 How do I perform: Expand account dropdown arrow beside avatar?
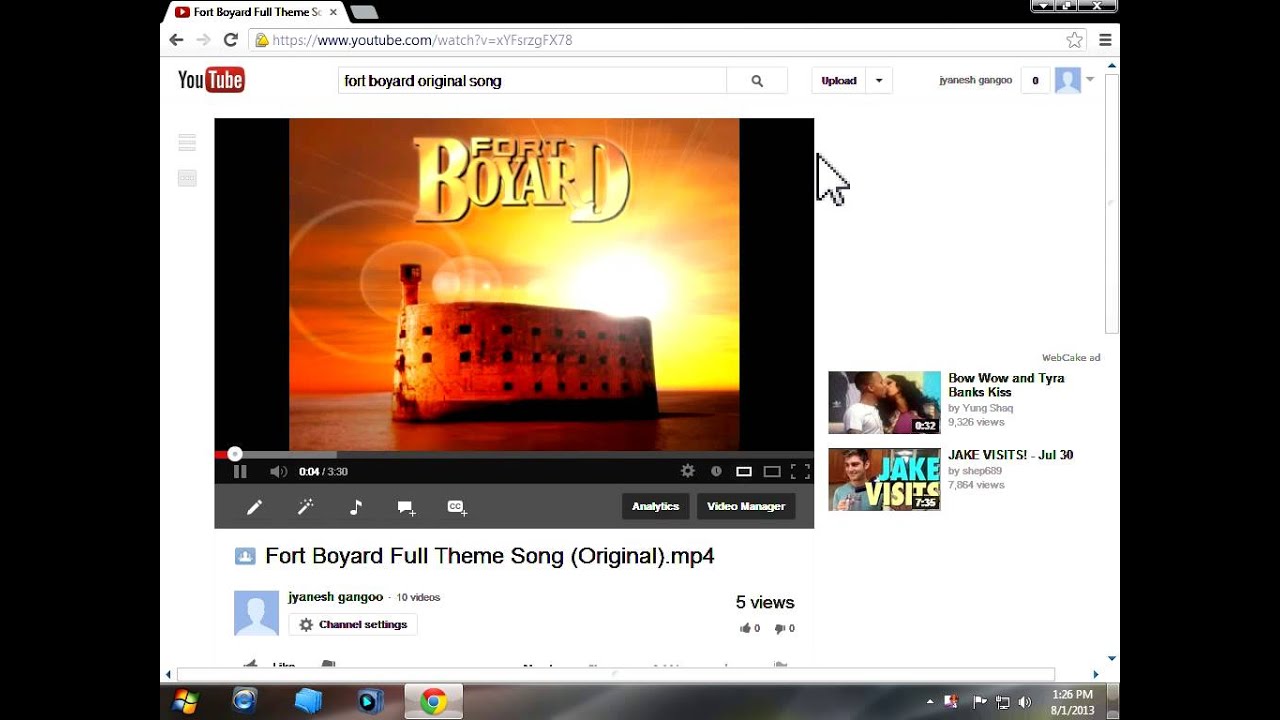pyautogui.click(x=1090, y=80)
